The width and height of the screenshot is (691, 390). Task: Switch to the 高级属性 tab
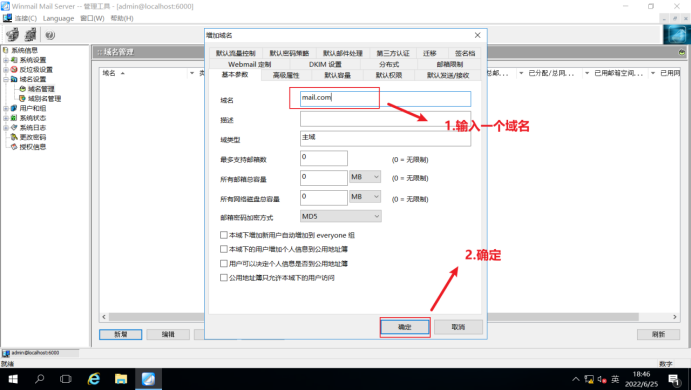click(286, 75)
